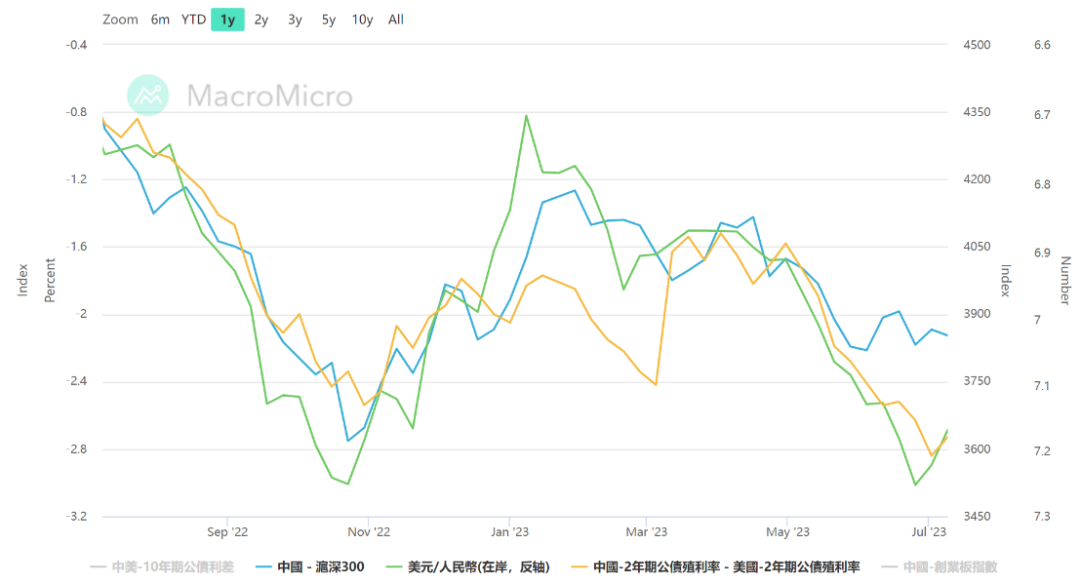Click the Percent axis title
Viewport: 1080px width, 584px height.
(x=50, y=280)
